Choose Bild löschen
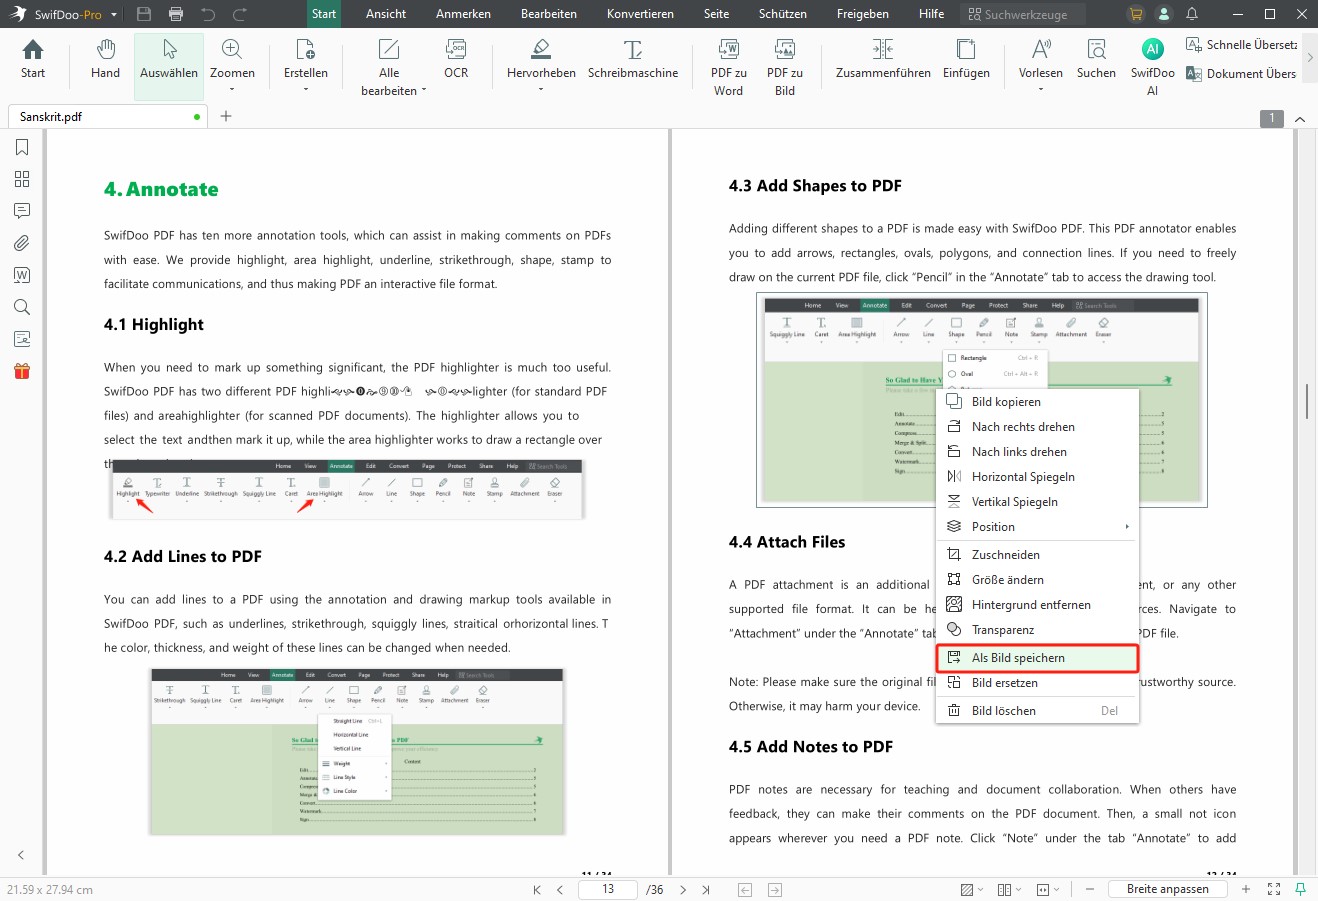Viewport: 1318px width, 901px height. 1037,710
